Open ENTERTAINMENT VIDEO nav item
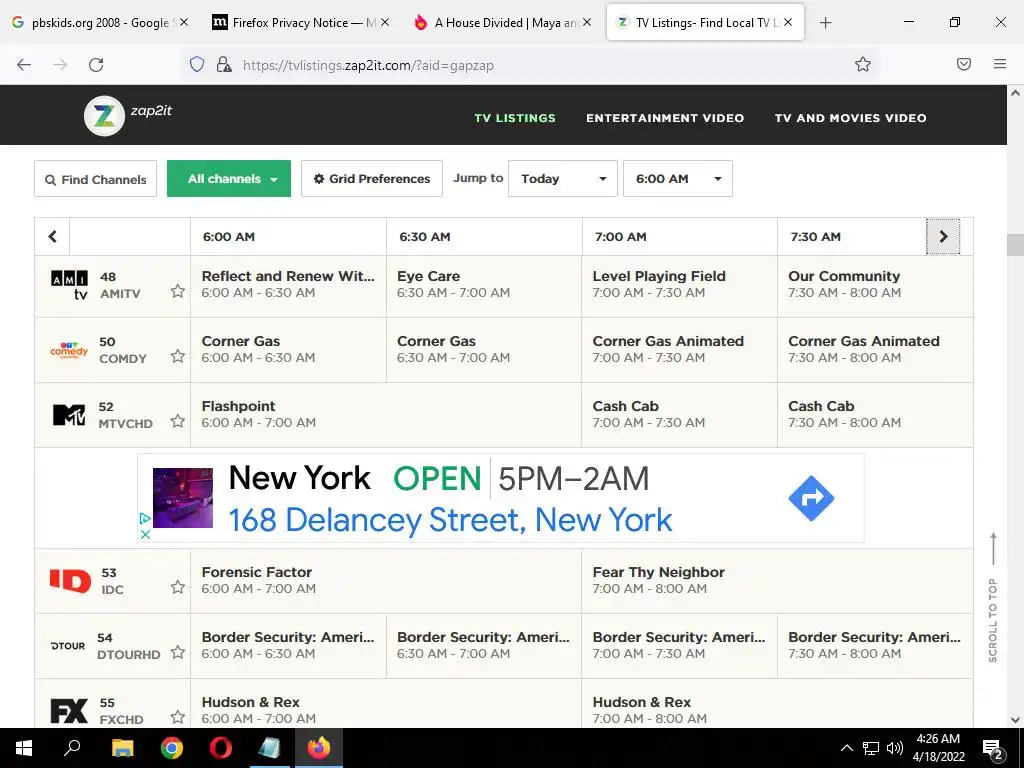Screen dimensions: 1024x768 click(x=665, y=118)
